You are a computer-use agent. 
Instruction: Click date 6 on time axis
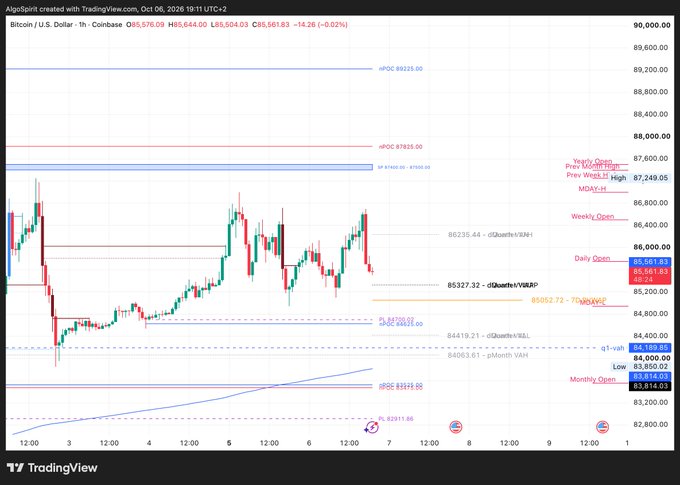click(x=309, y=443)
